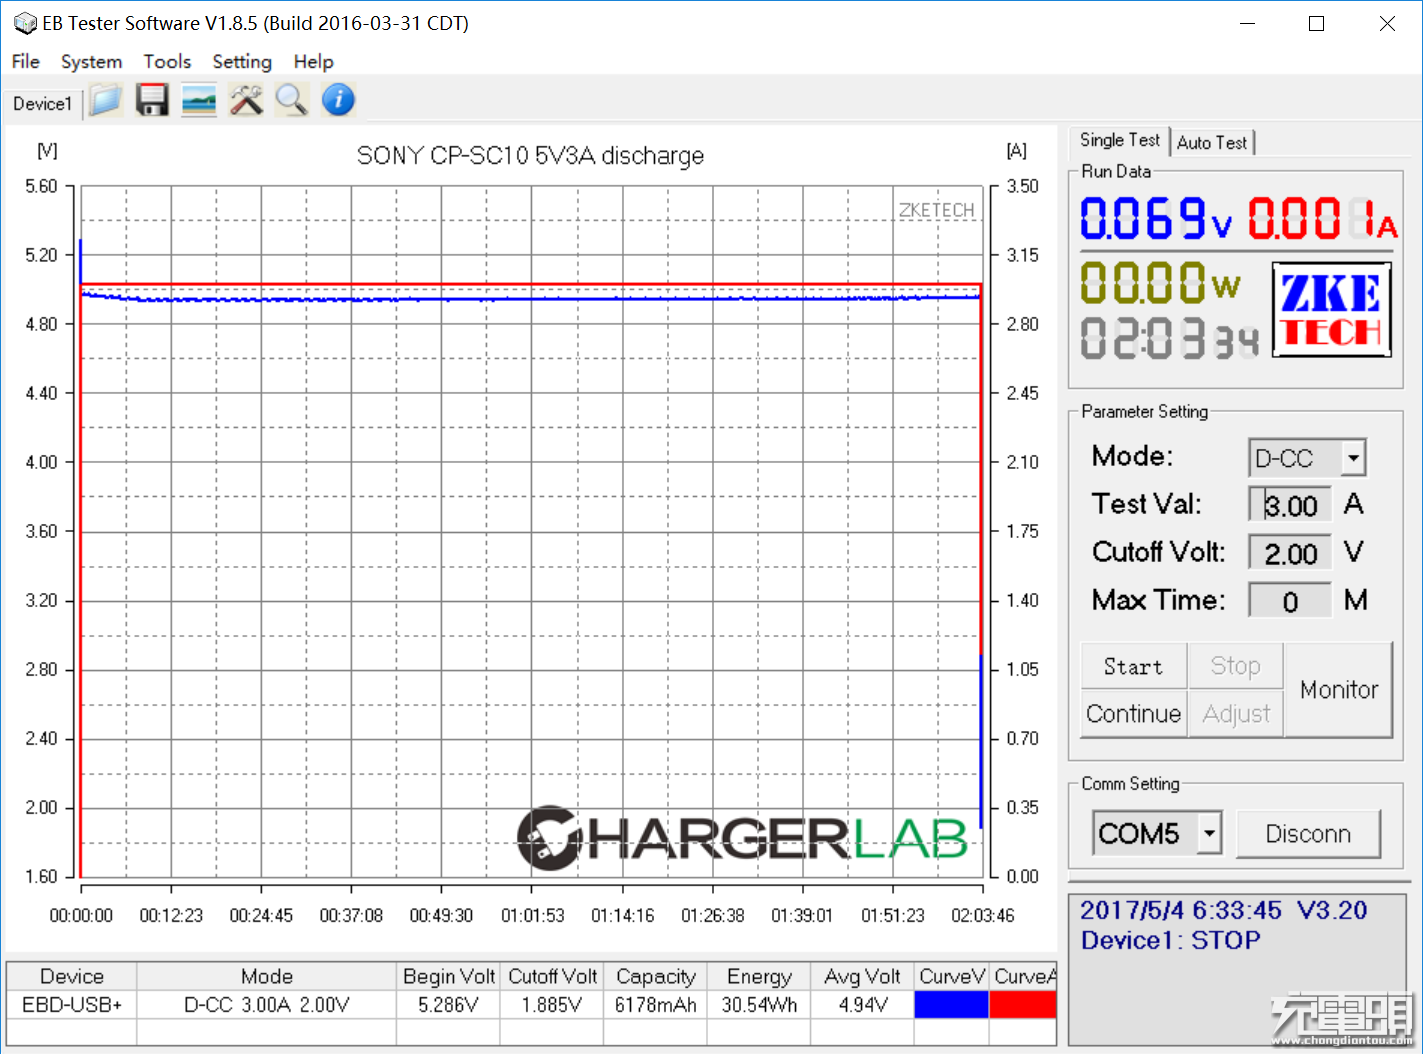Click the chart title 'SONY CP-SC10 5V3A discharge'
This screenshot has height=1054, width=1423.
tap(530, 156)
